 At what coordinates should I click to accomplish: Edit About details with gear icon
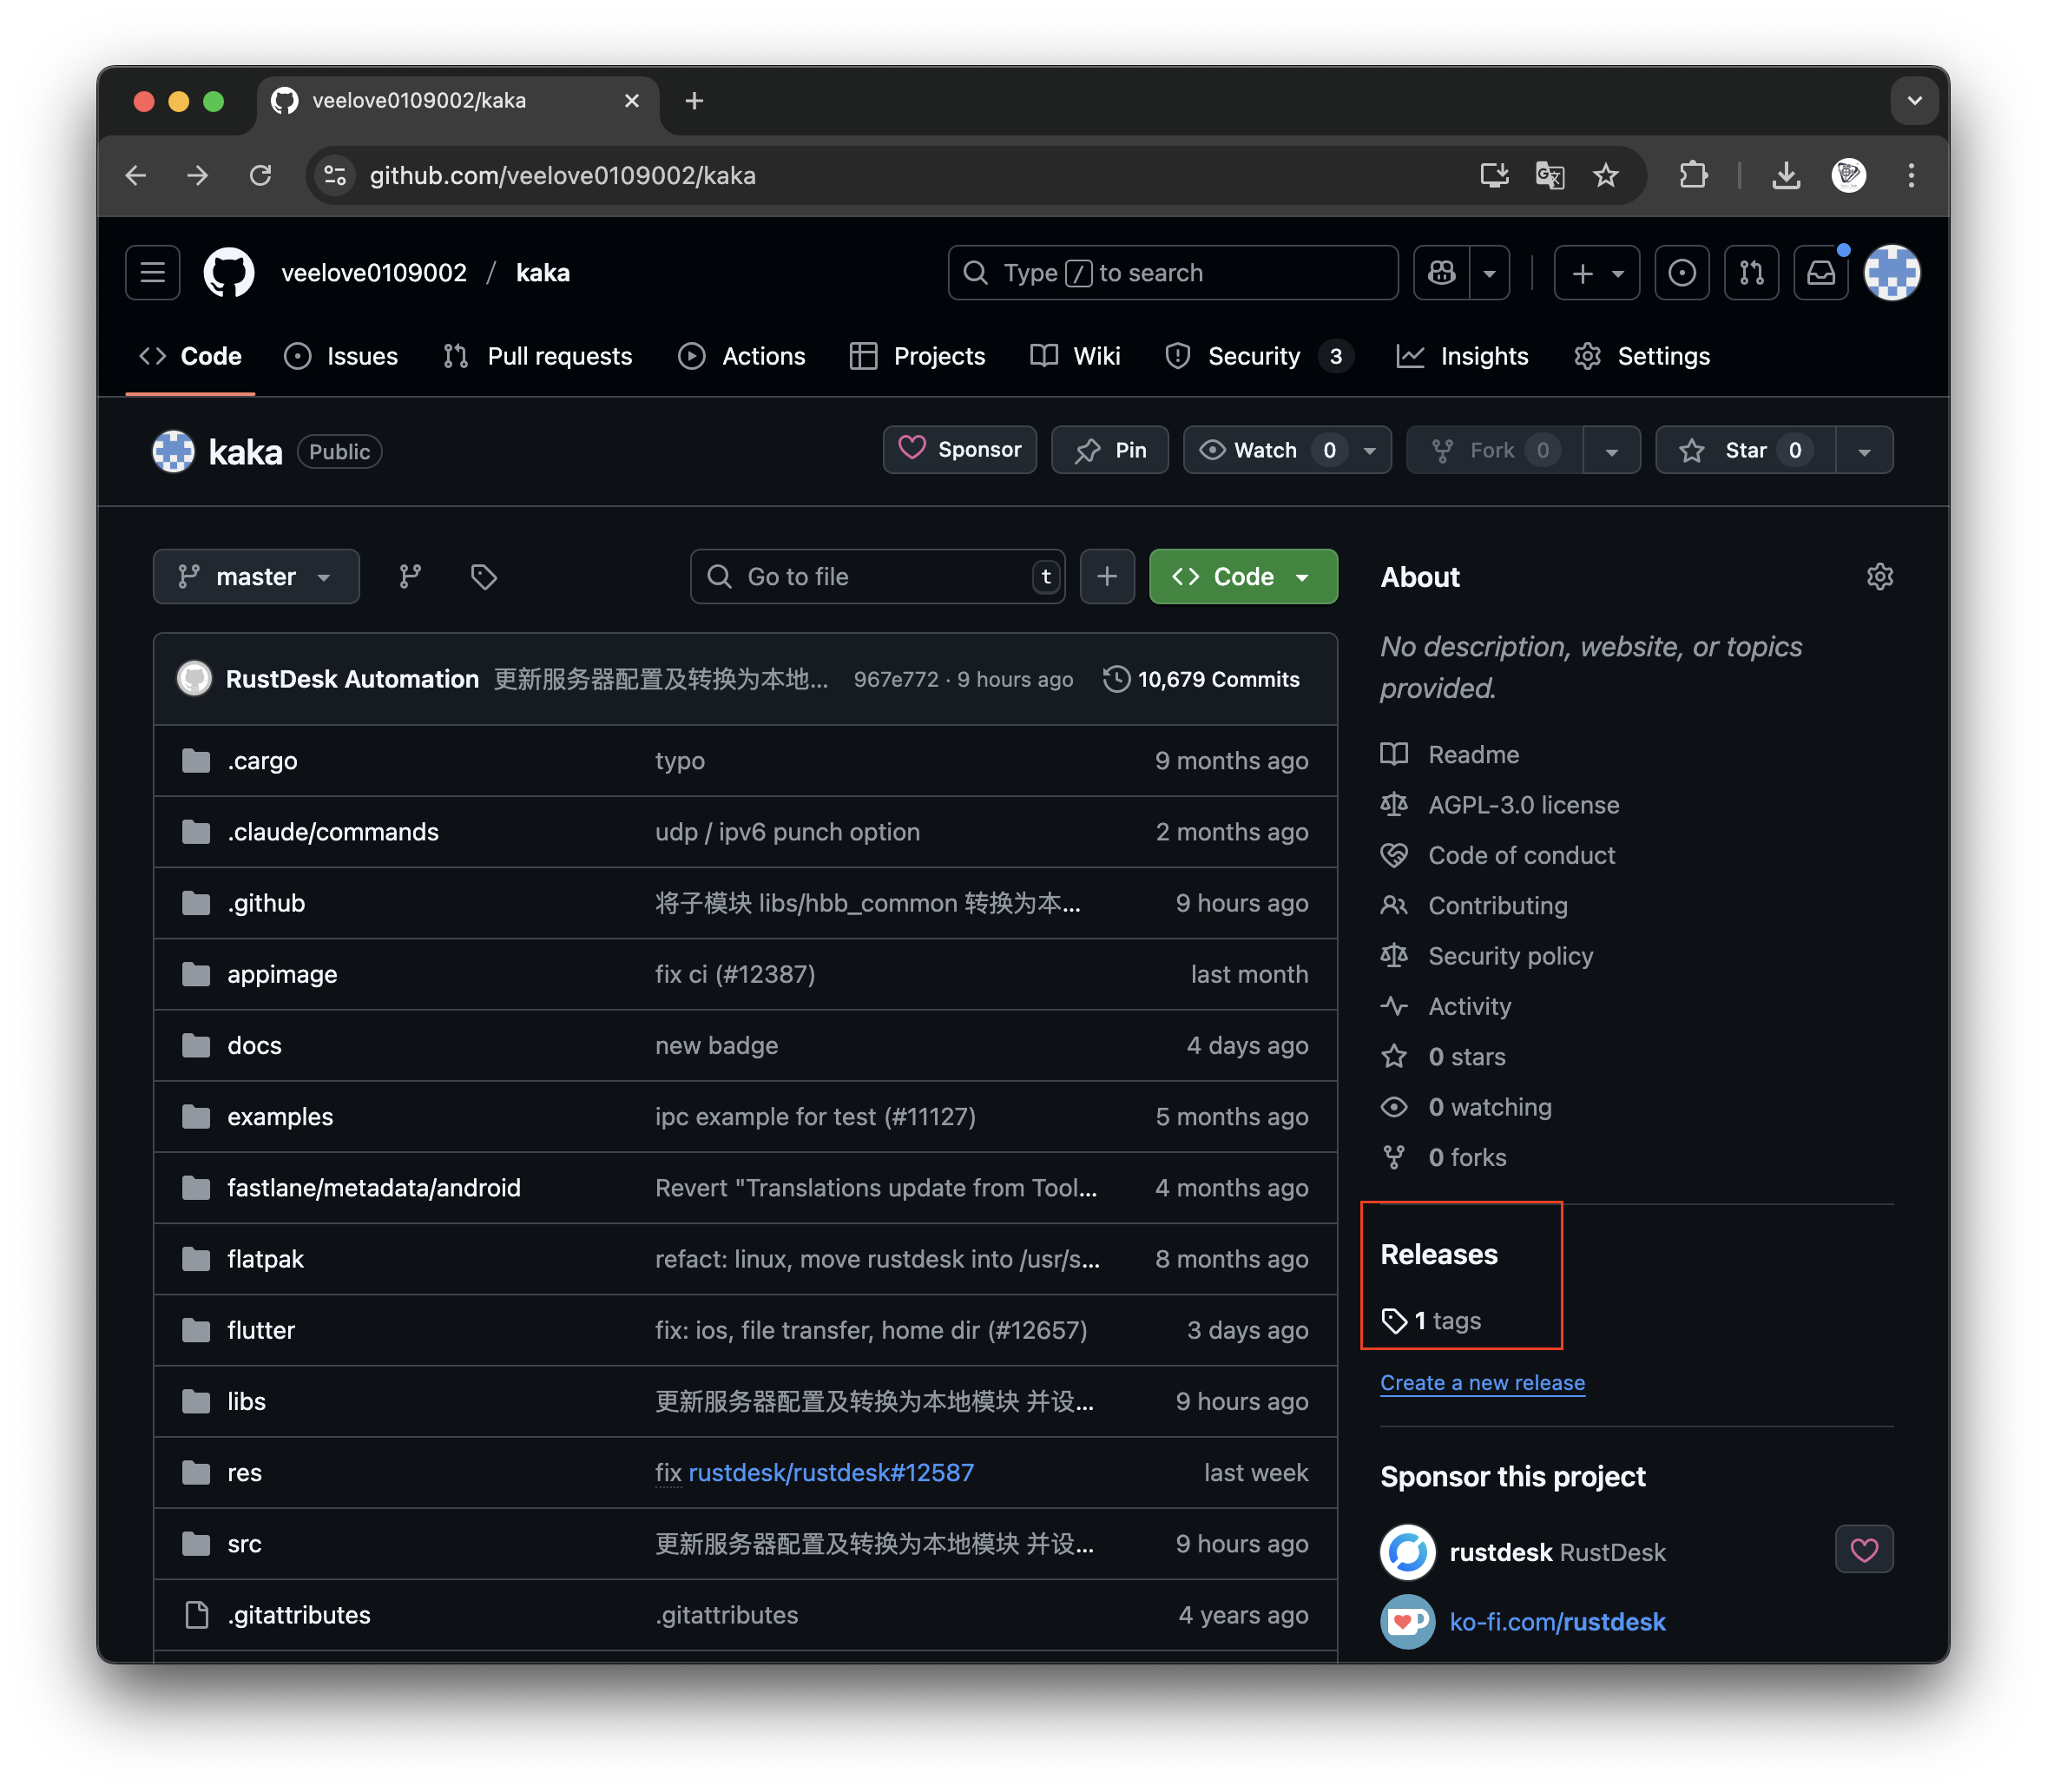click(1879, 577)
